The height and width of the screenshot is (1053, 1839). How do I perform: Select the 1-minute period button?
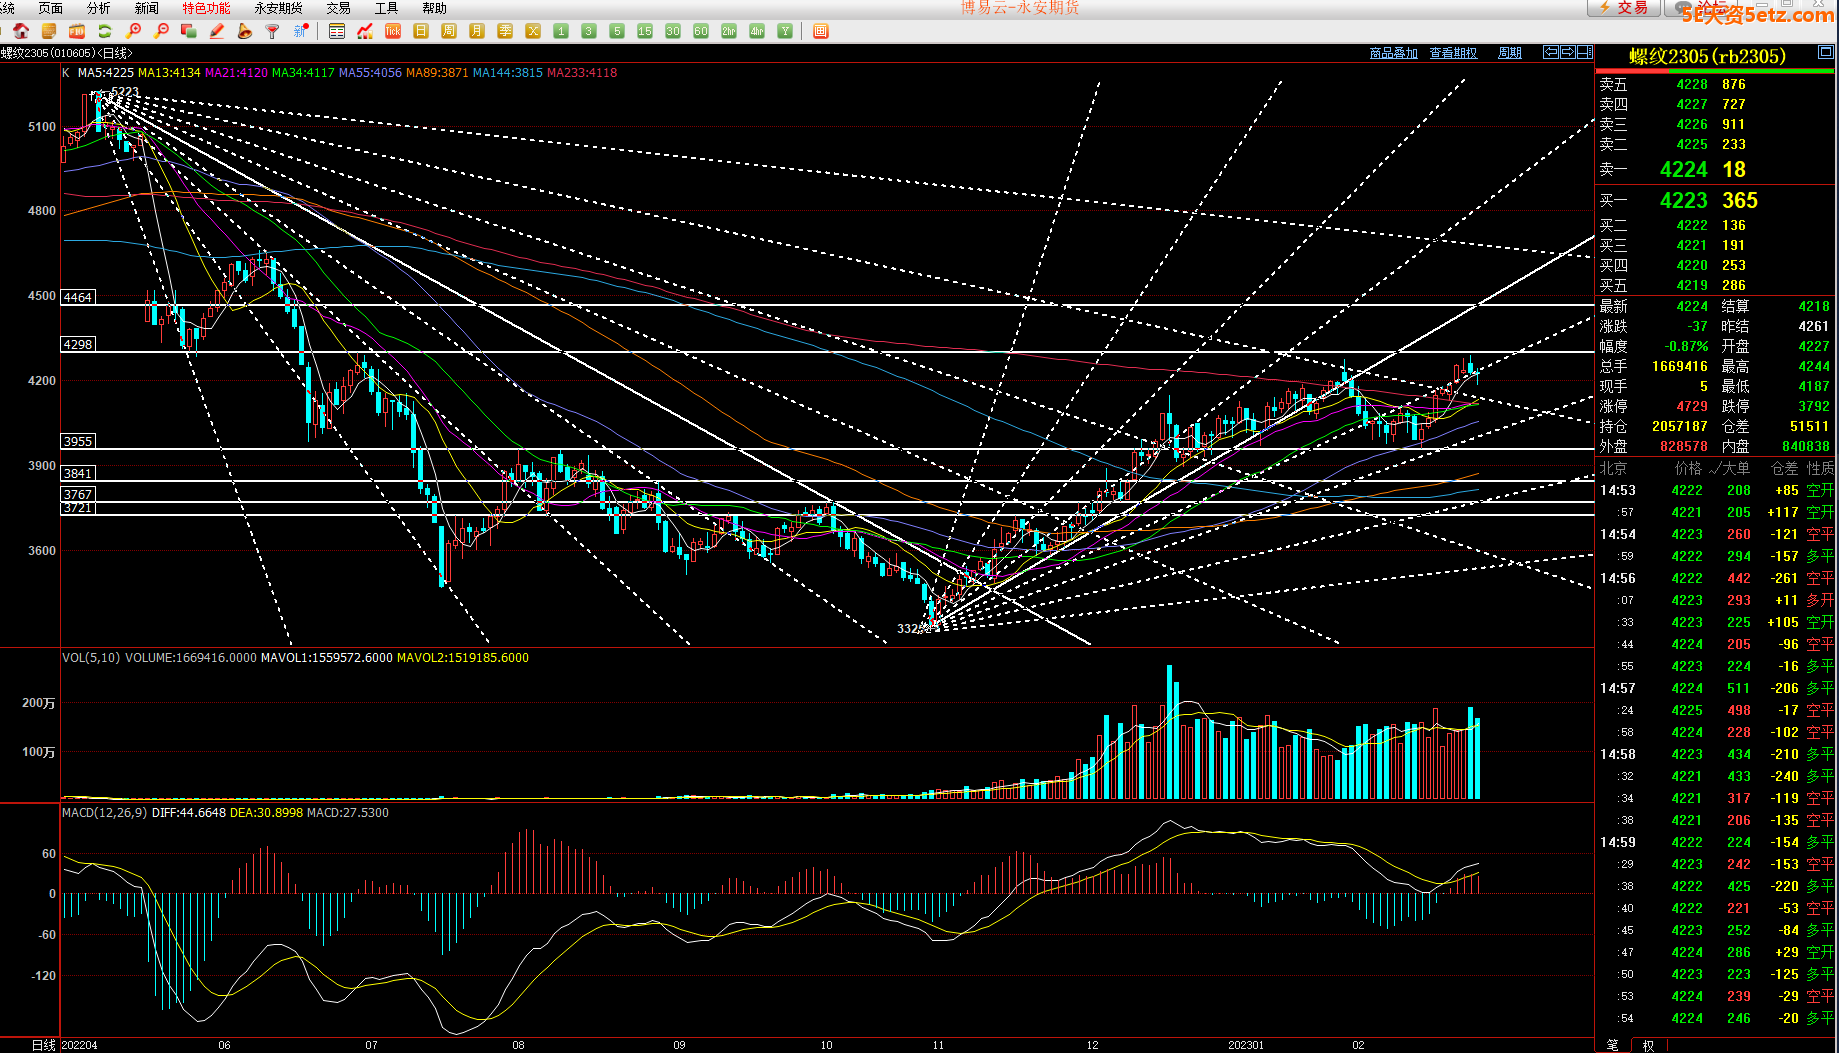[x=561, y=31]
